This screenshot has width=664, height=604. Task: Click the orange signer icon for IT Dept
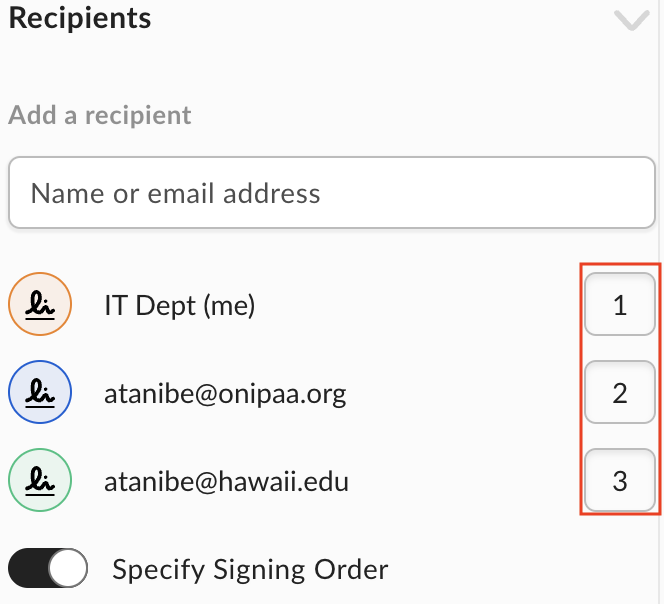tap(40, 304)
